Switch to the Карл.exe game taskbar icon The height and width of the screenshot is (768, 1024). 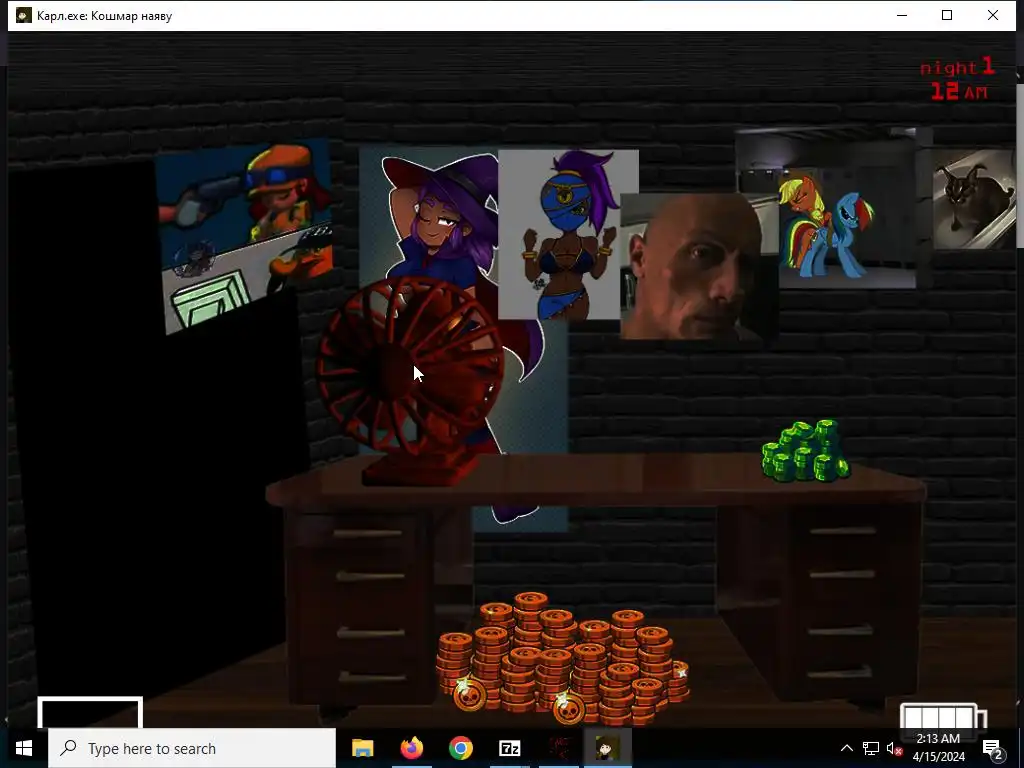(608, 748)
